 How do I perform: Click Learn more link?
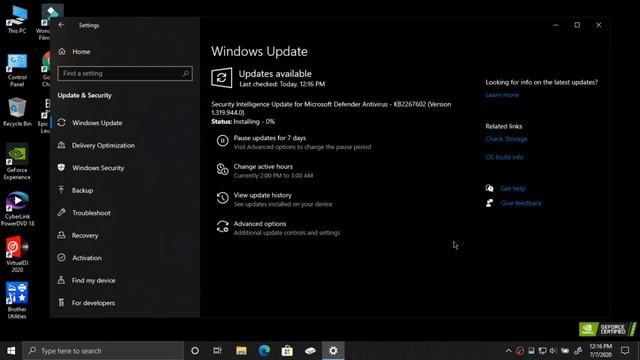[502, 95]
